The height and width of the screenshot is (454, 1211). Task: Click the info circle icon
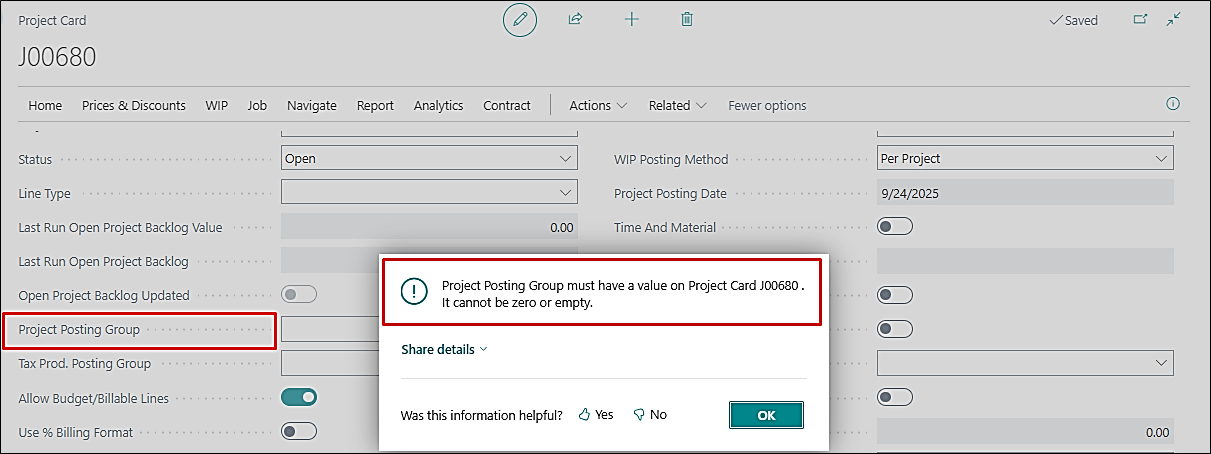pyautogui.click(x=1173, y=104)
